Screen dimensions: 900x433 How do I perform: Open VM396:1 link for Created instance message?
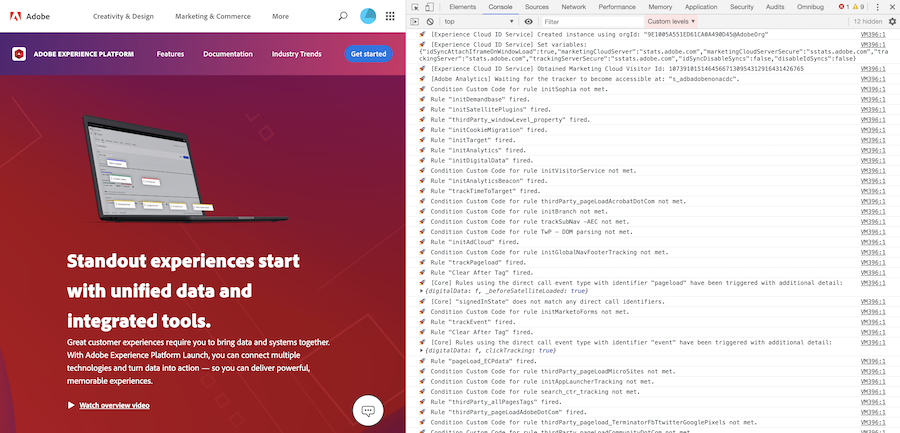pos(873,34)
